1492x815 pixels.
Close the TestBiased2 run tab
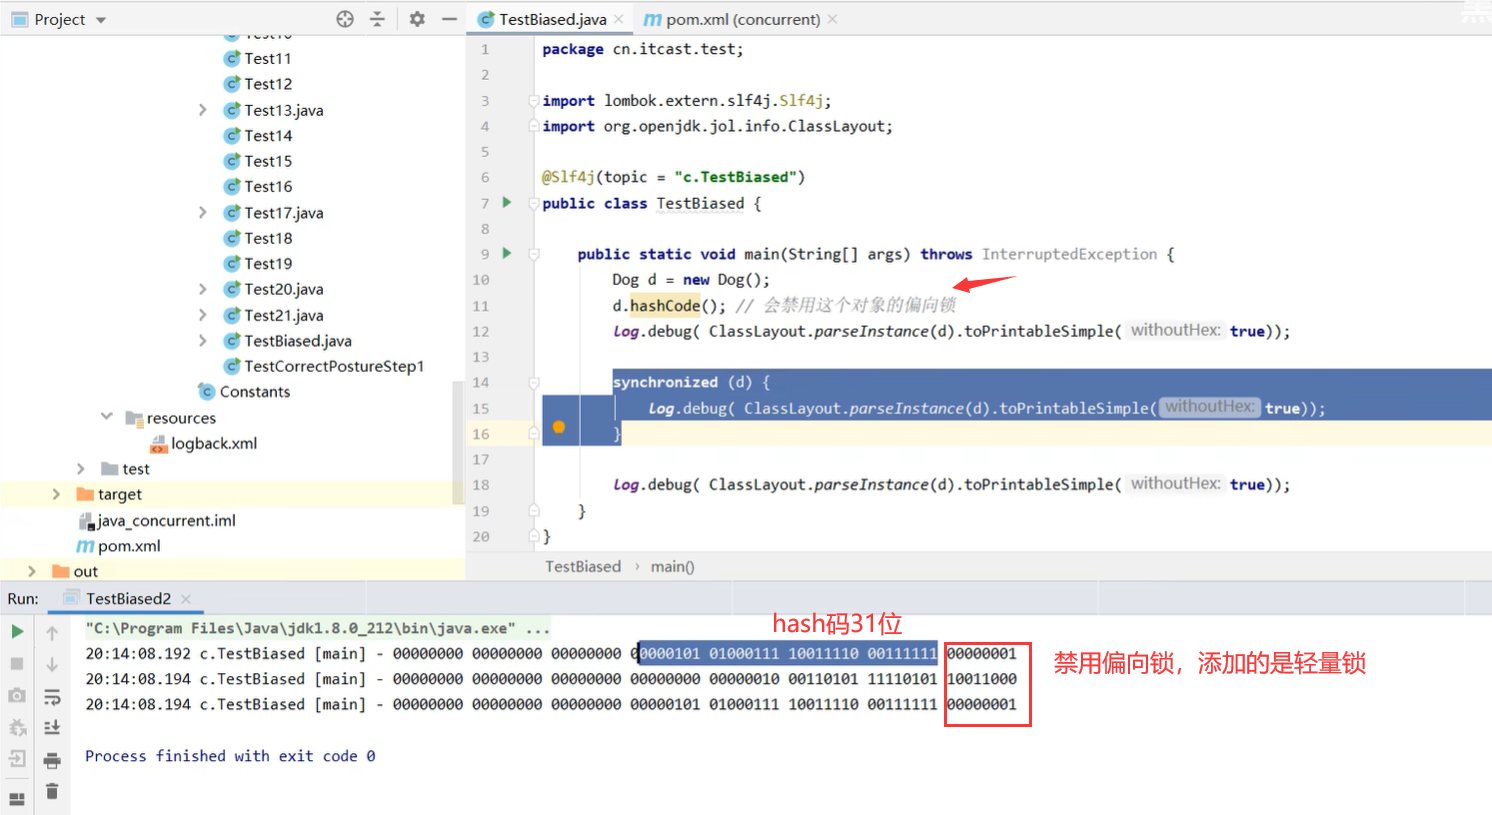tap(186, 599)
